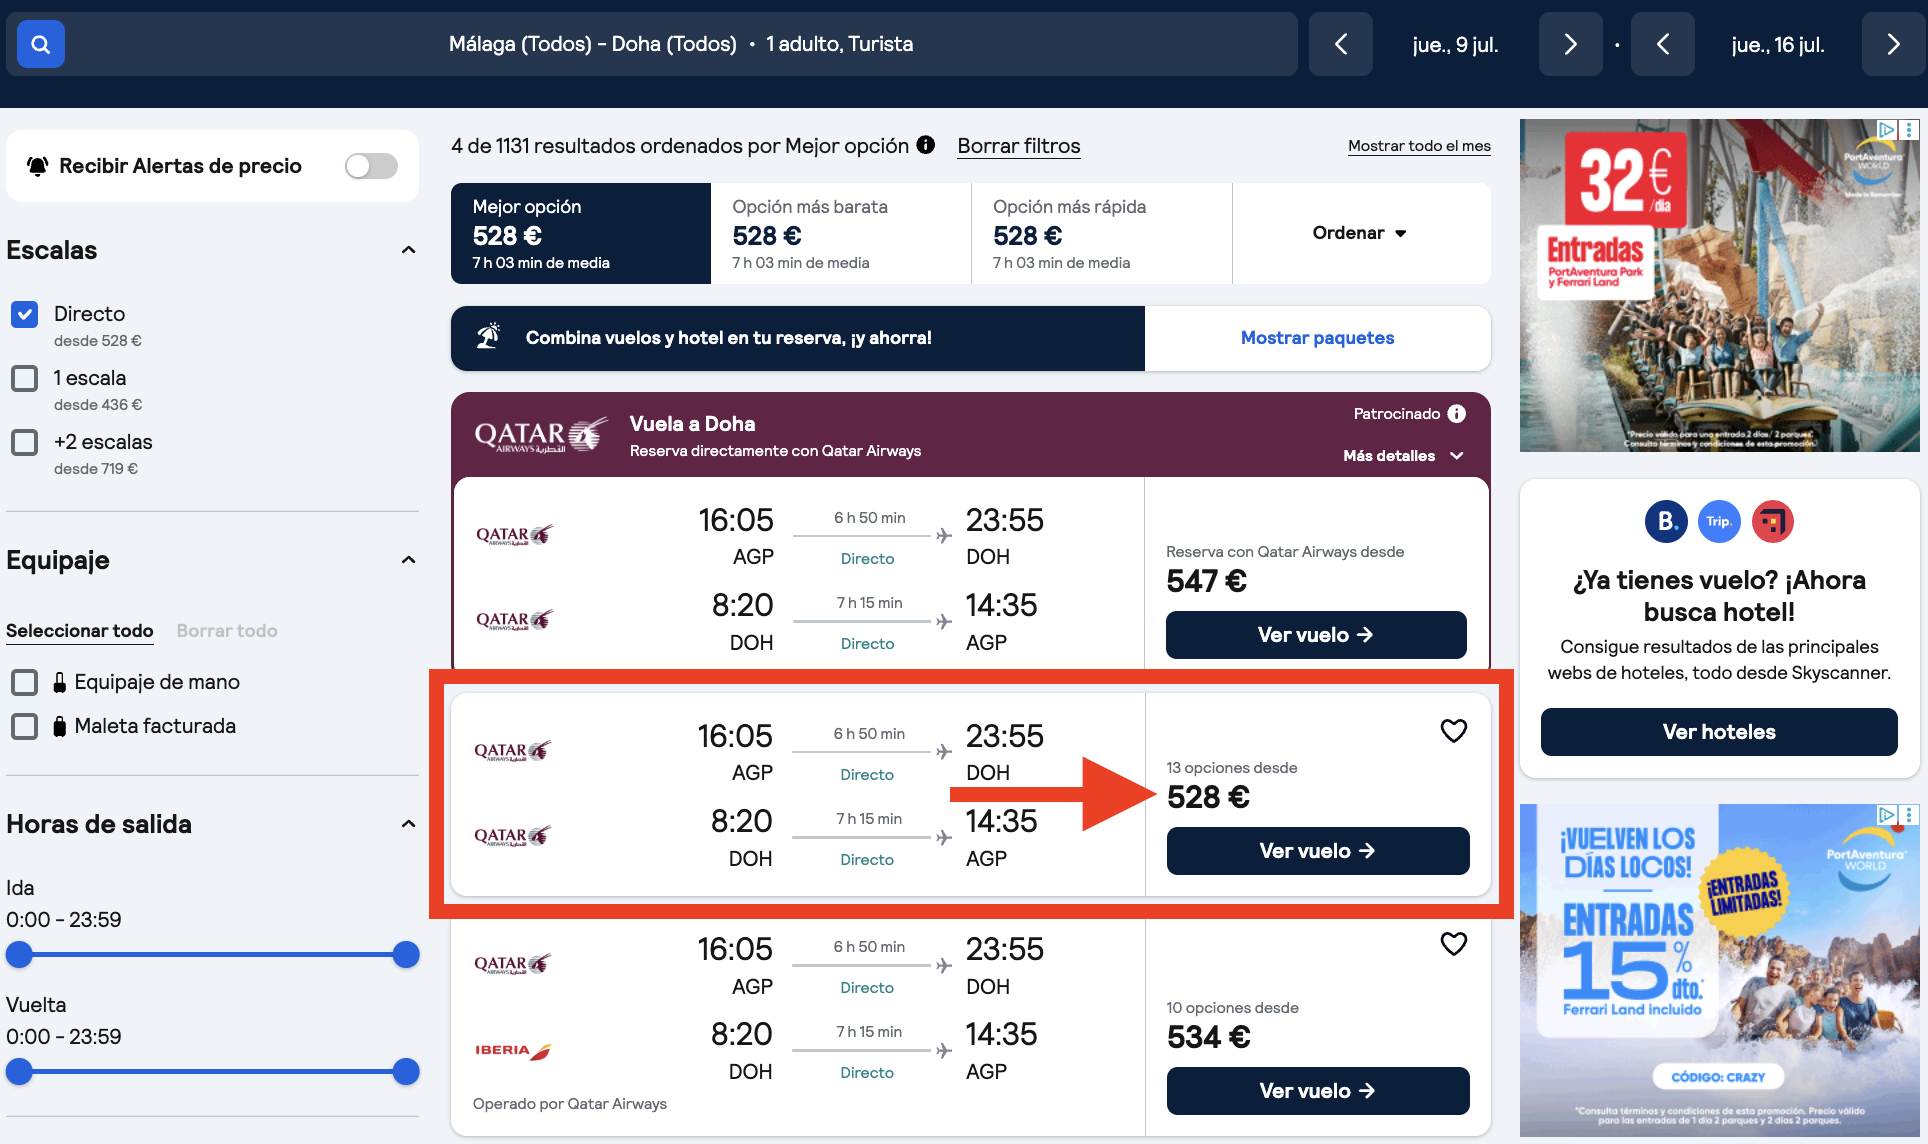The image size is (1928, 1144).
Task: Enable the Equipaje de mano checkbox
Action: tap(24, 682)
